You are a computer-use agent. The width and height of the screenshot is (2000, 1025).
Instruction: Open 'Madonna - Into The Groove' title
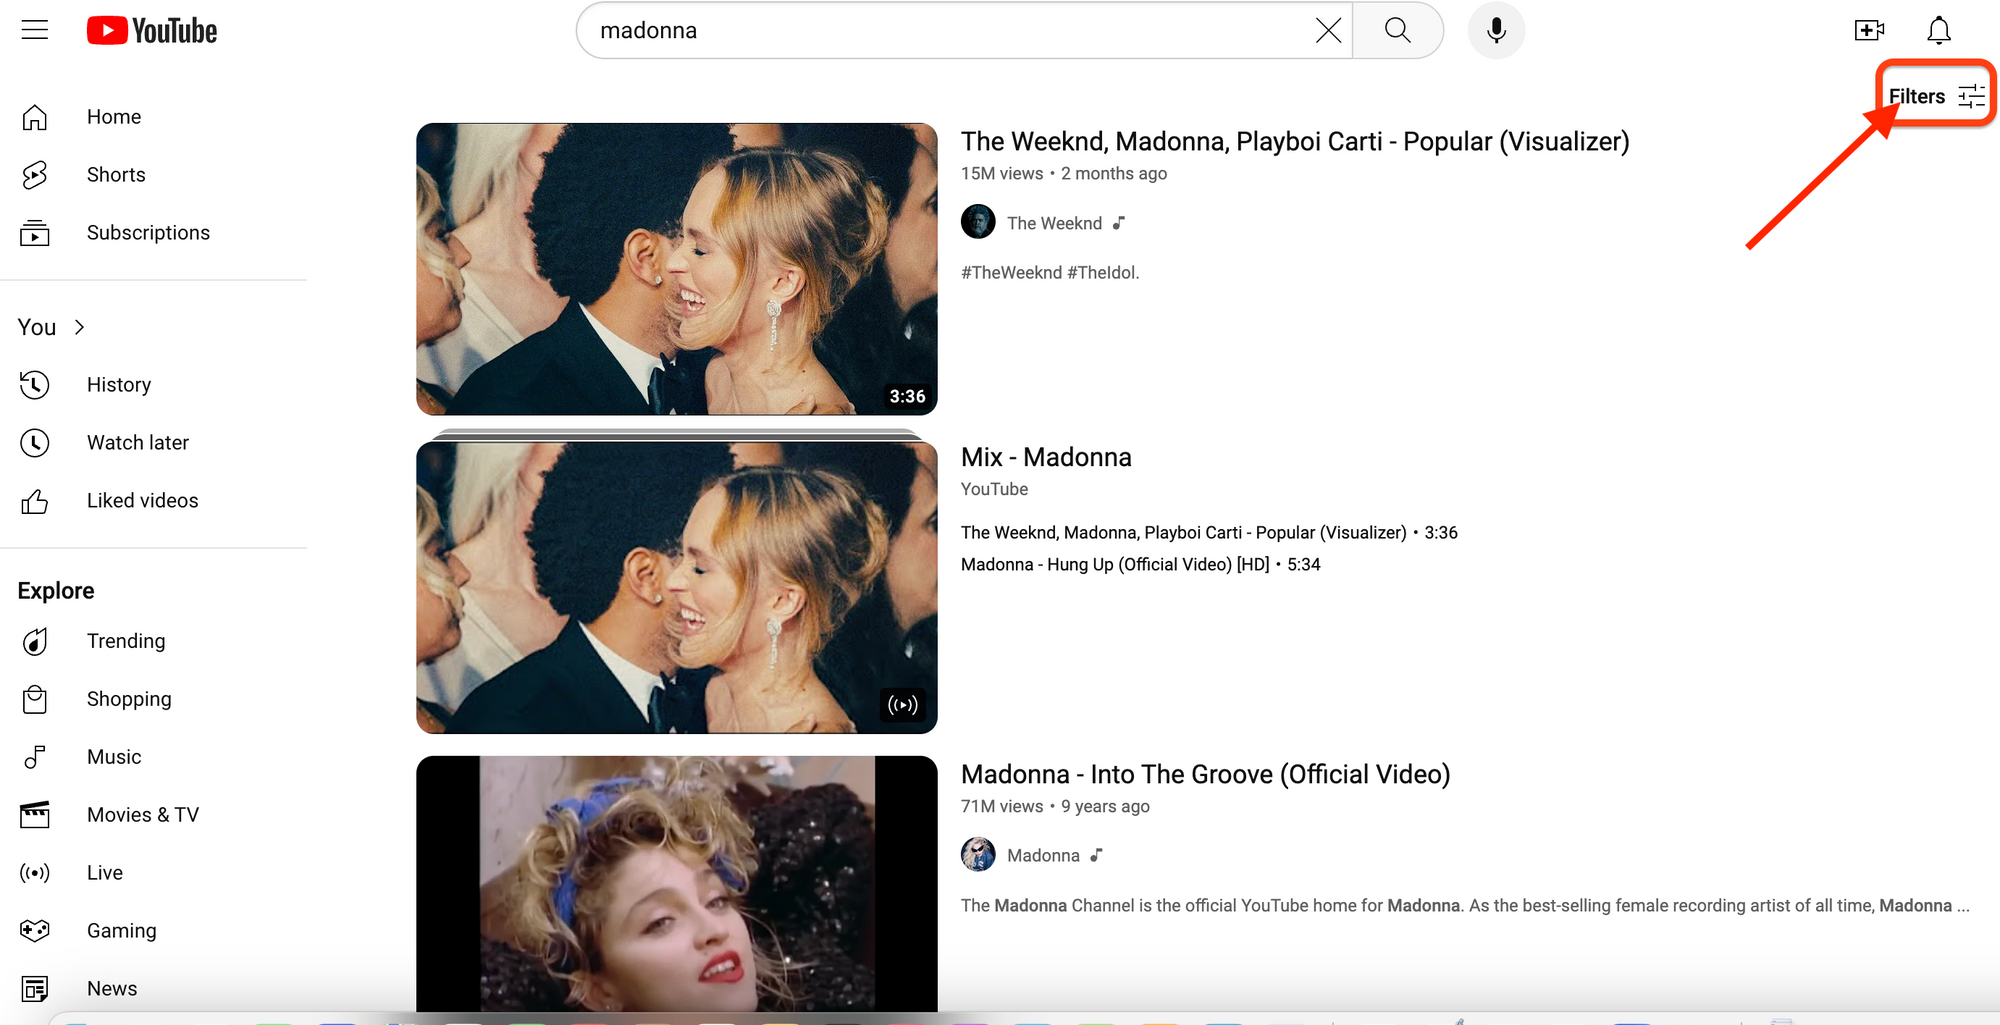point(1205,774)
